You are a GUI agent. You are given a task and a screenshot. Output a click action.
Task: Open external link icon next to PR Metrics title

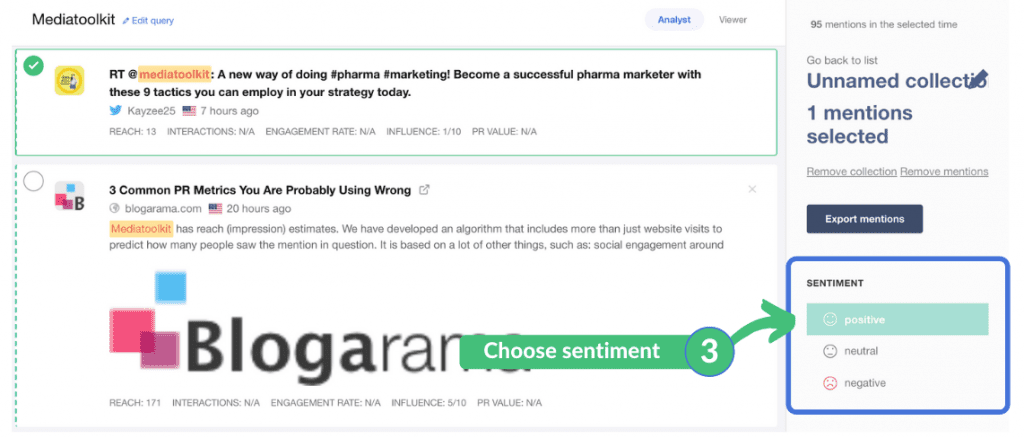coord(424,189)
